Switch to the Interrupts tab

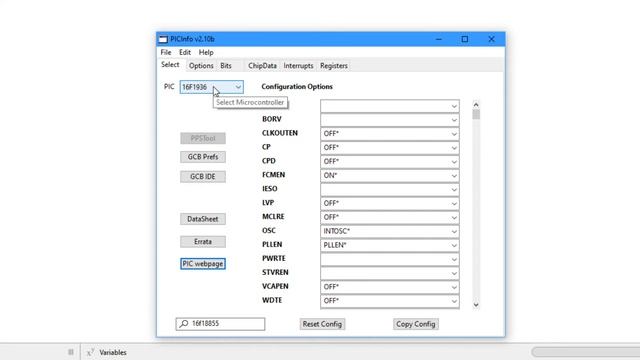click(298, 66)
